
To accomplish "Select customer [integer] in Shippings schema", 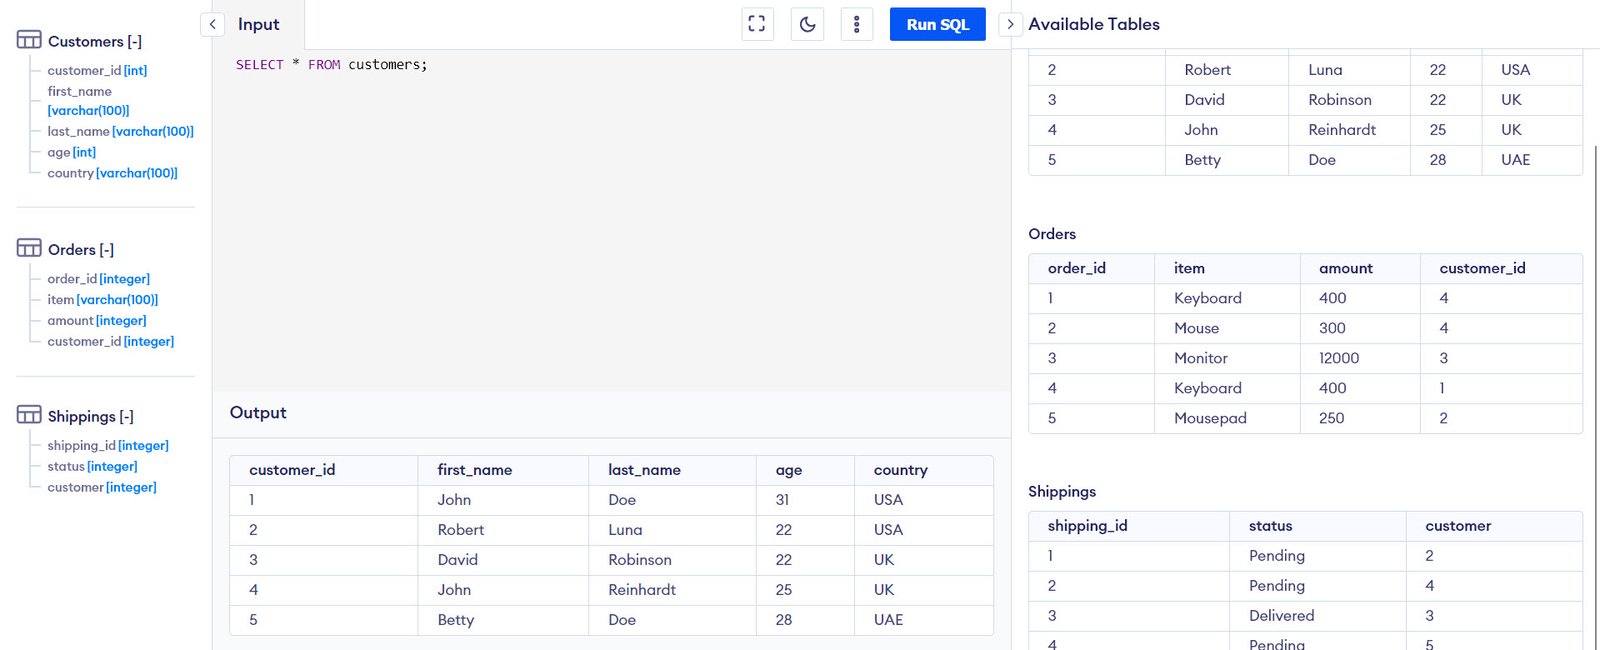I will click(x=102, y=487).
